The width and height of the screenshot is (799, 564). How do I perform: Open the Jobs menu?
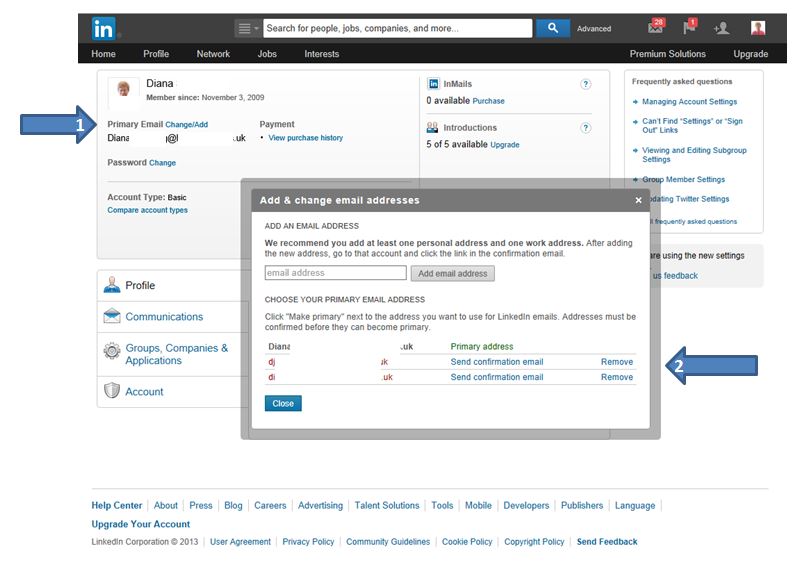[x=267, y=54]
